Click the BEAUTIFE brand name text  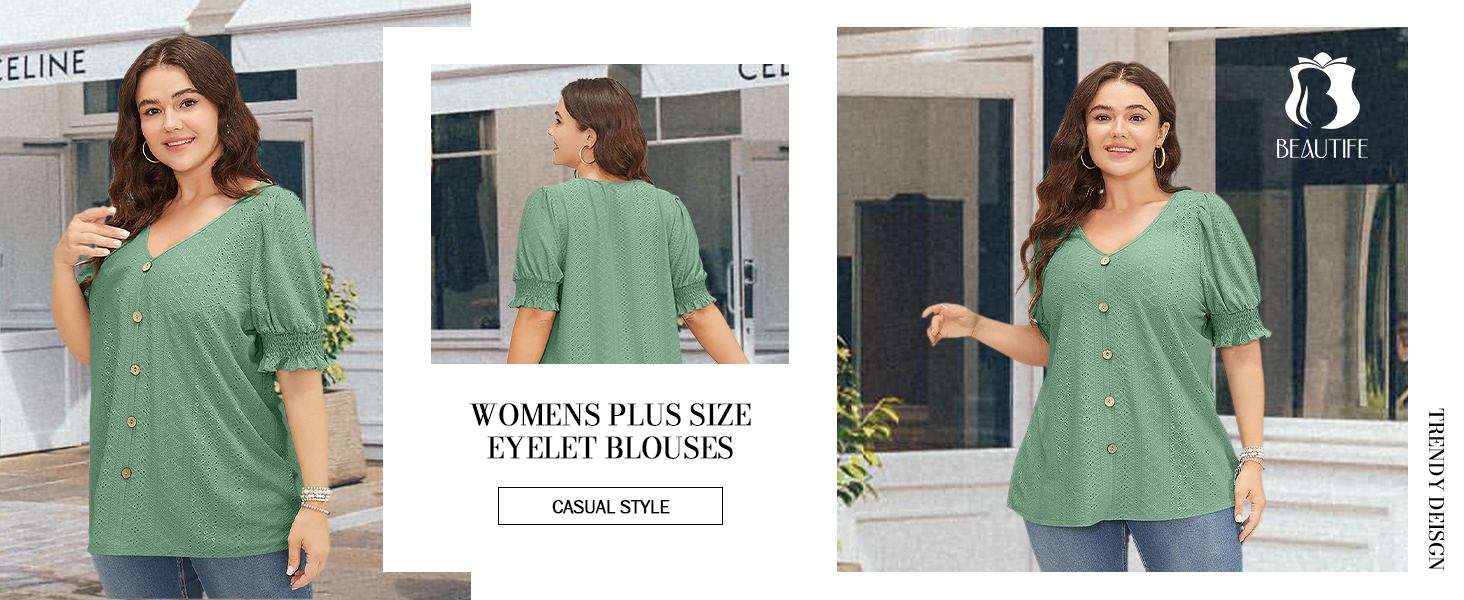click(1321, 148)
